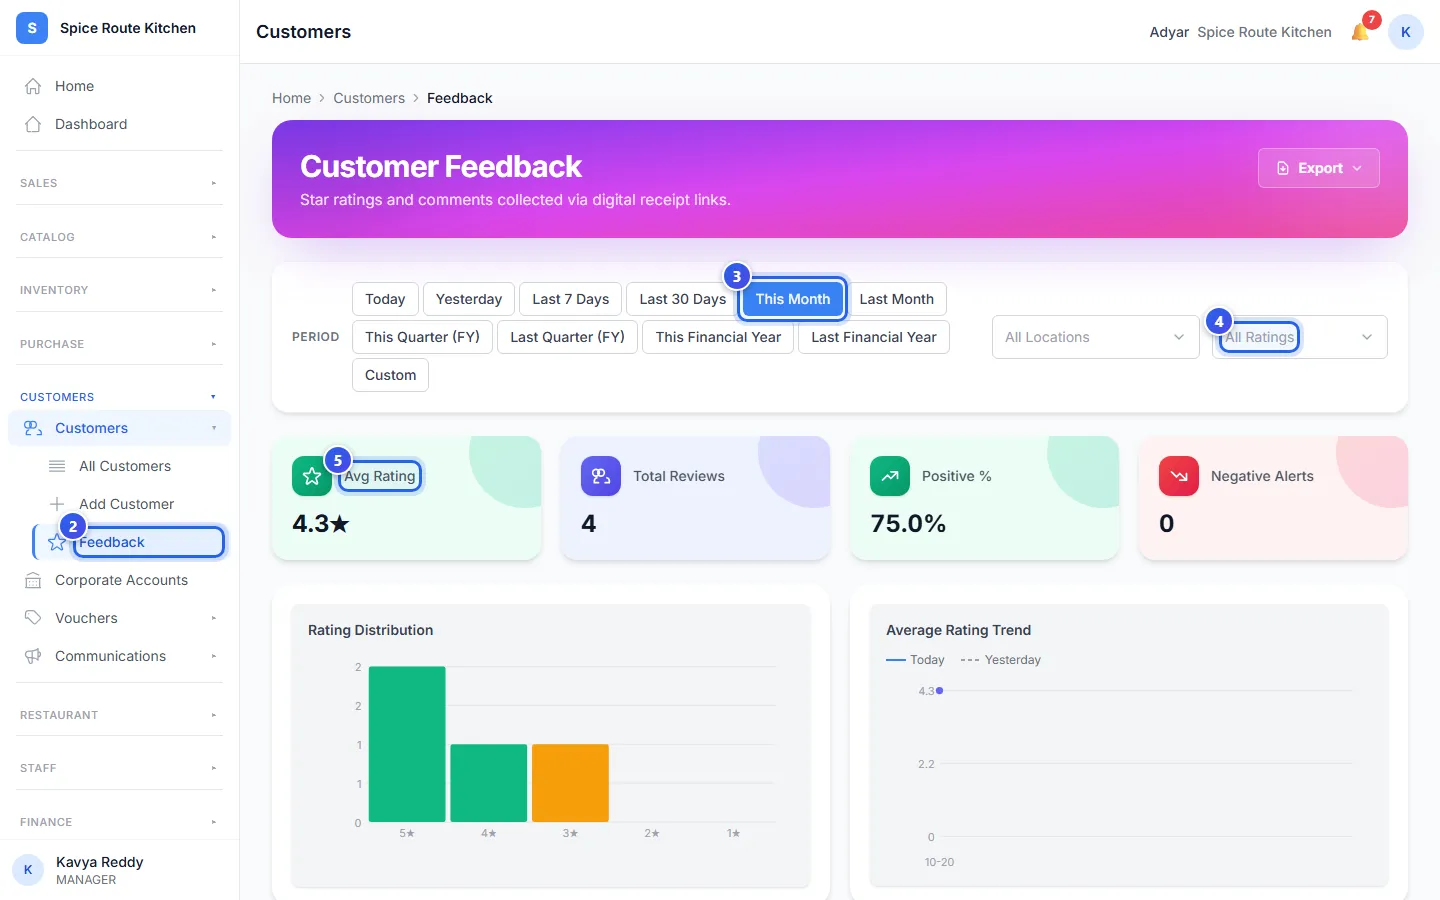
Task: Click the red Negative Alerts icon
Action: [1179, 476]
